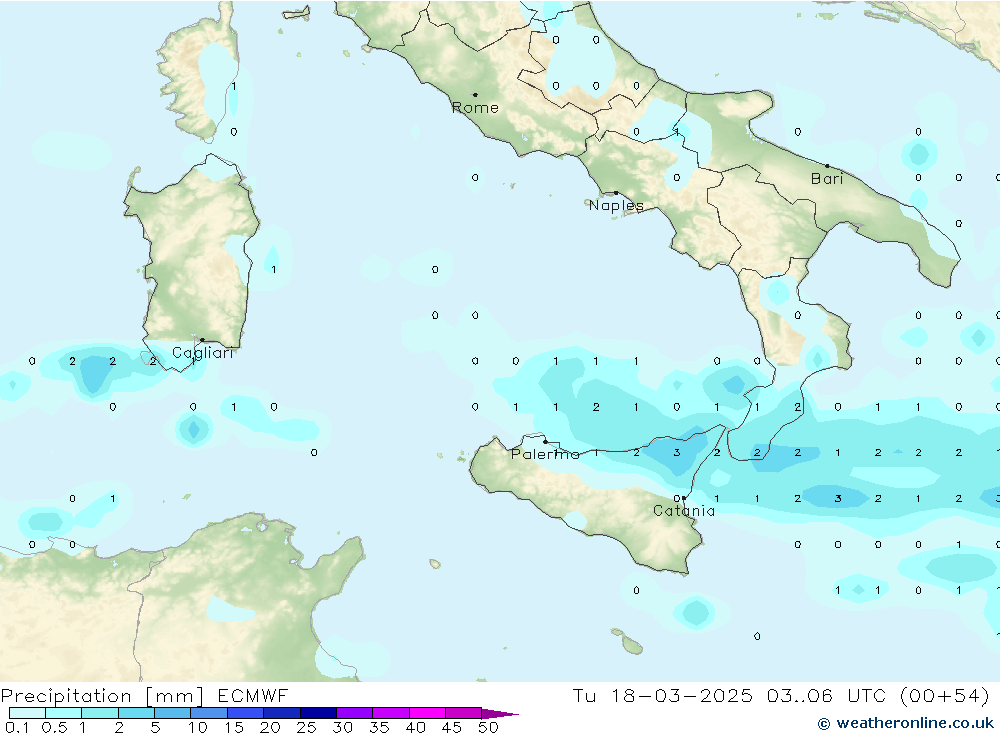Click the Cagliari location dot marker
The width and height of the screenshot is (1000, 733).
202,340
